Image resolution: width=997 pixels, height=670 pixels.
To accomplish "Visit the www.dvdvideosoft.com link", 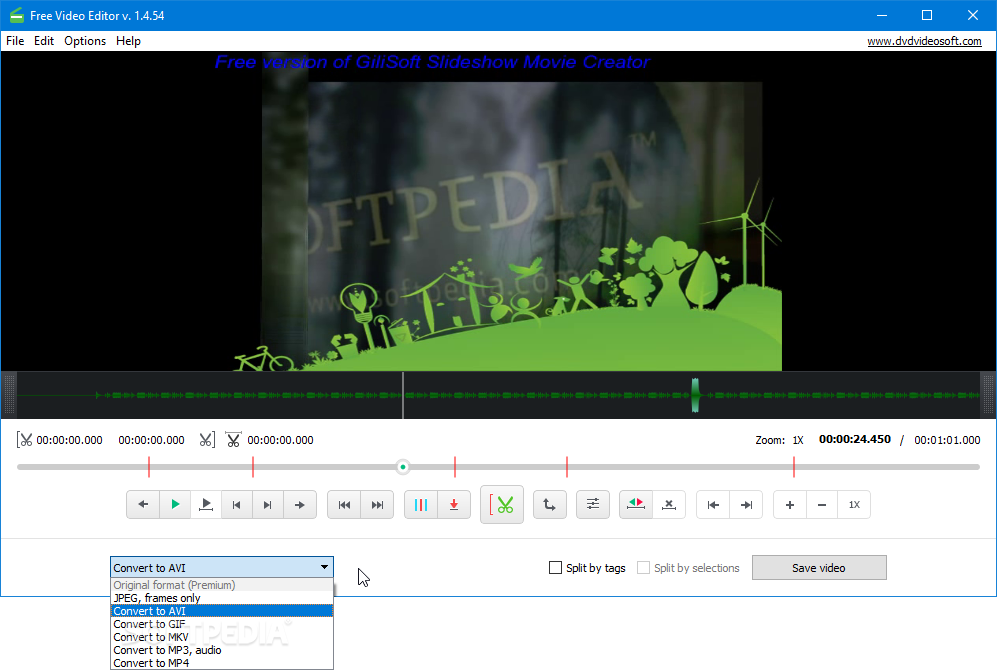I will (x=925, y=41).
